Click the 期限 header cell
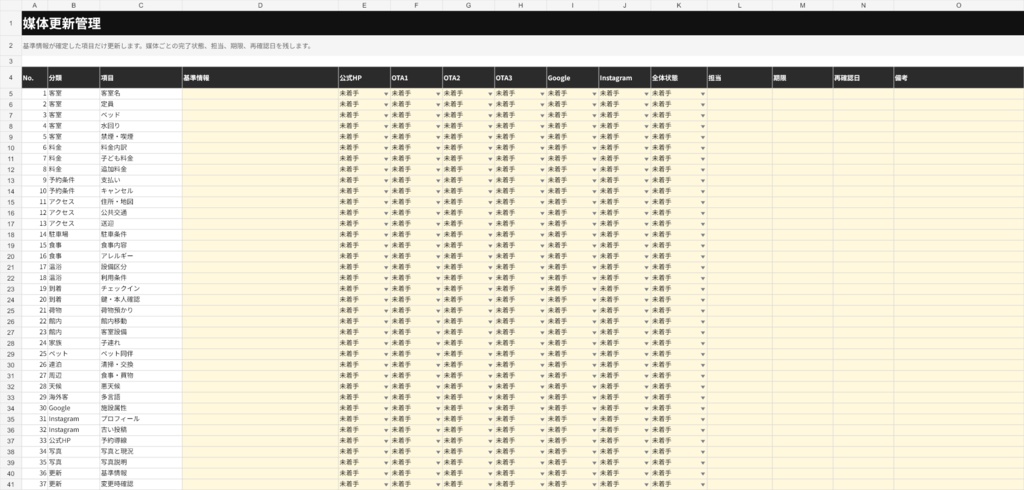1024x490 pixels. point(803,78)
